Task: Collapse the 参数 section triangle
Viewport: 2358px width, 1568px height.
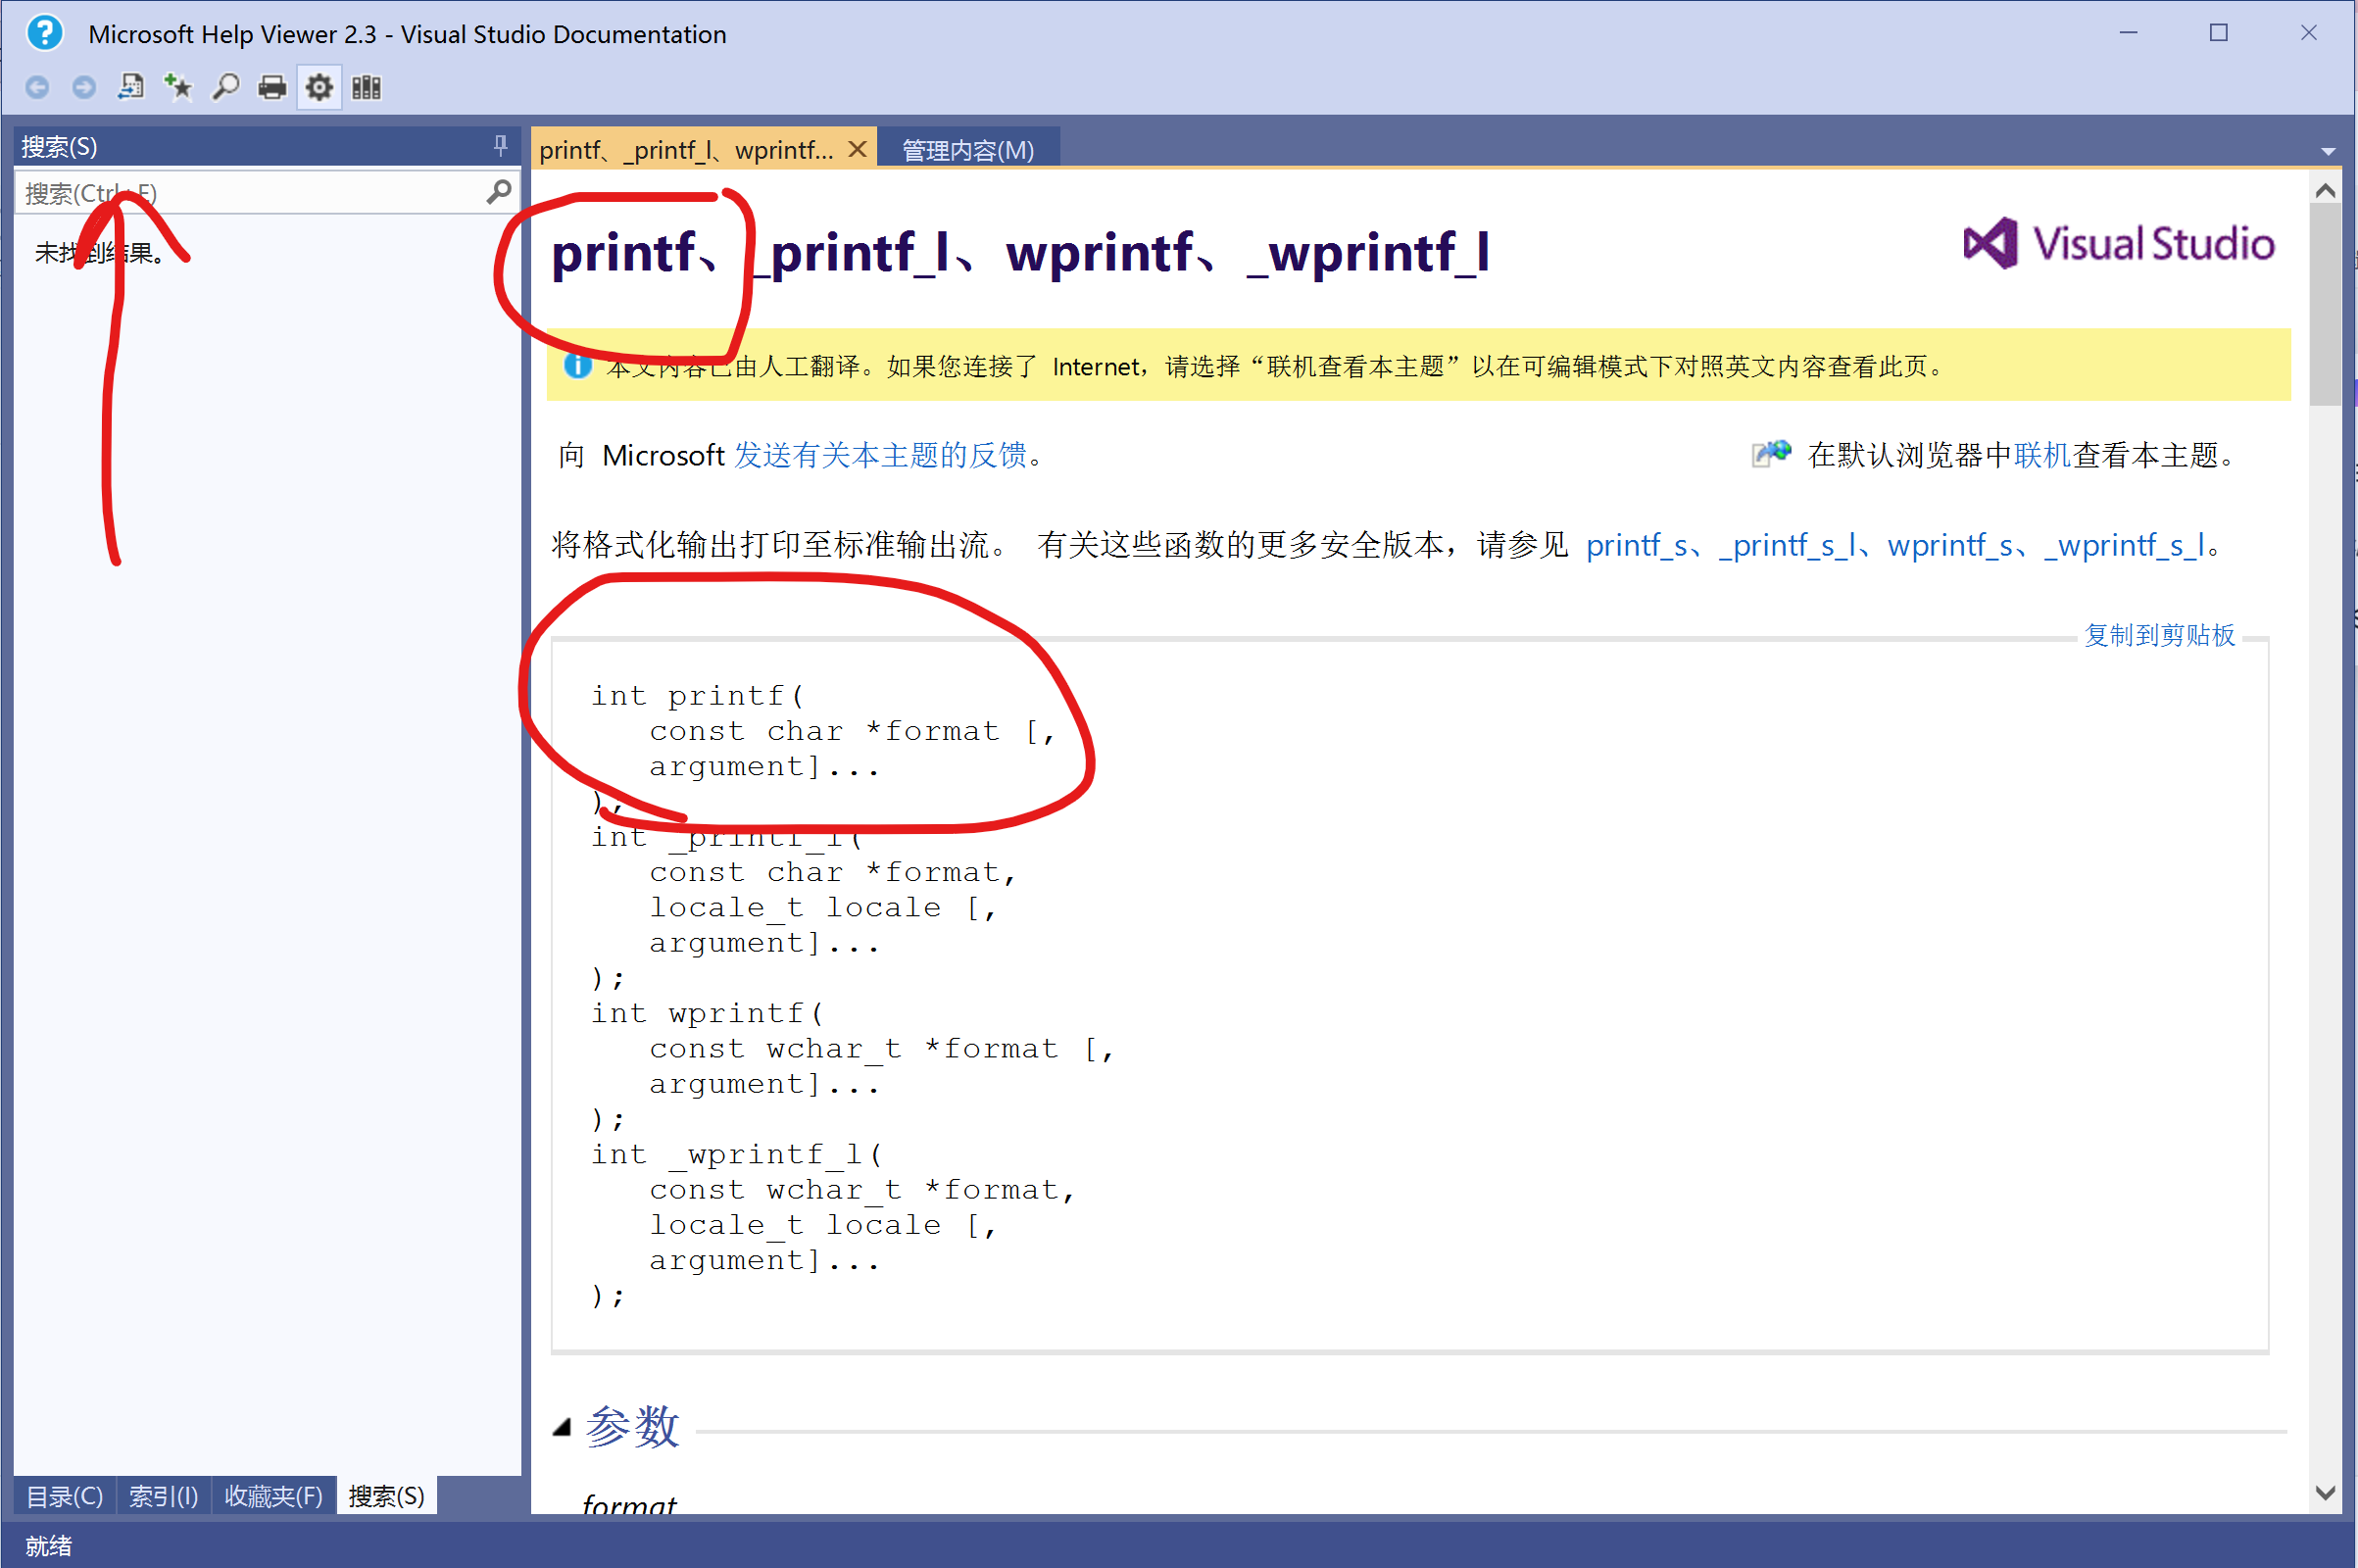Action: 562,1427
